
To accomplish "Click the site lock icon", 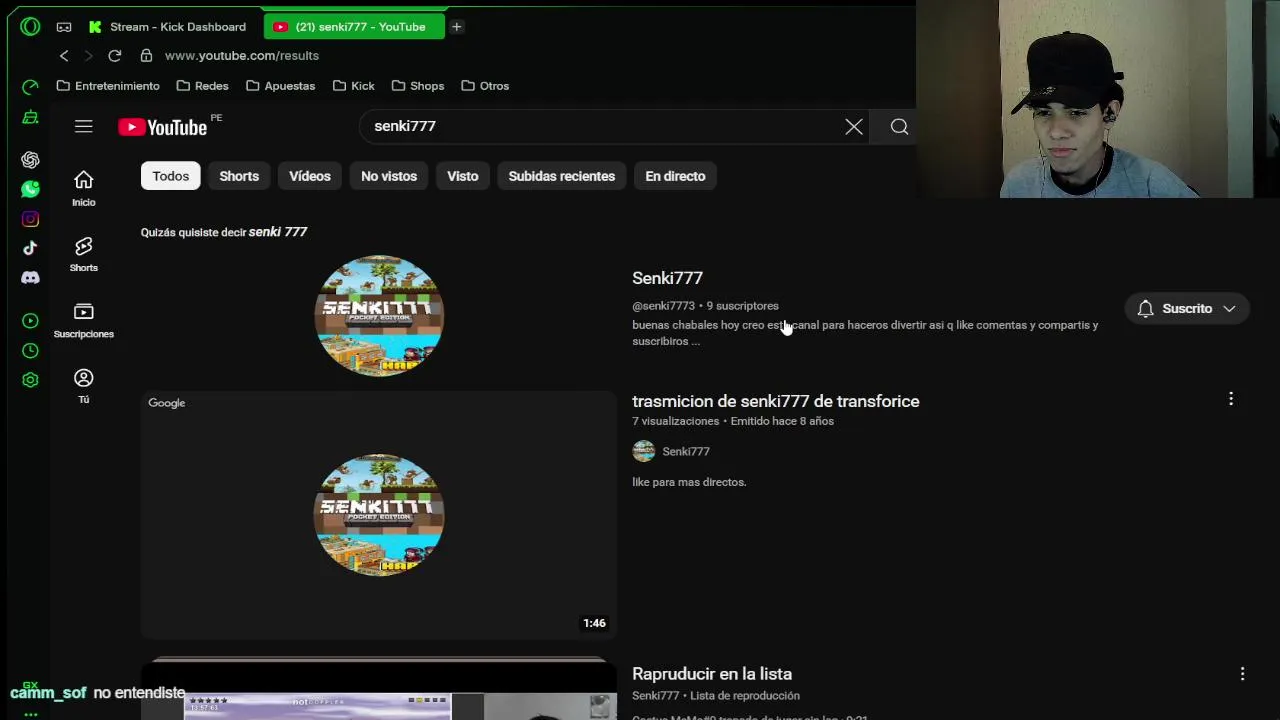I will tap(147, 56).
